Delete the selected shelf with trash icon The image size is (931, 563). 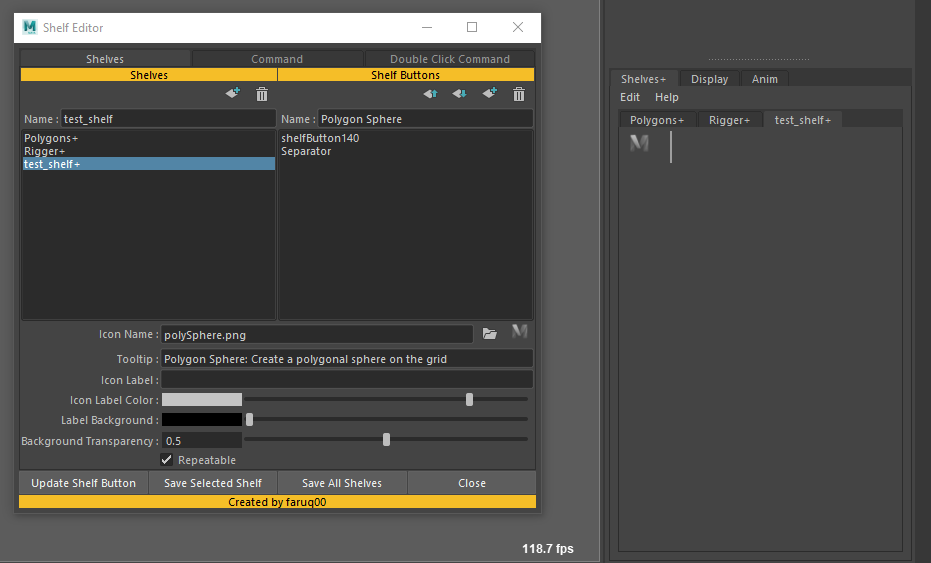pyautogui.click(x=262, y=94)
